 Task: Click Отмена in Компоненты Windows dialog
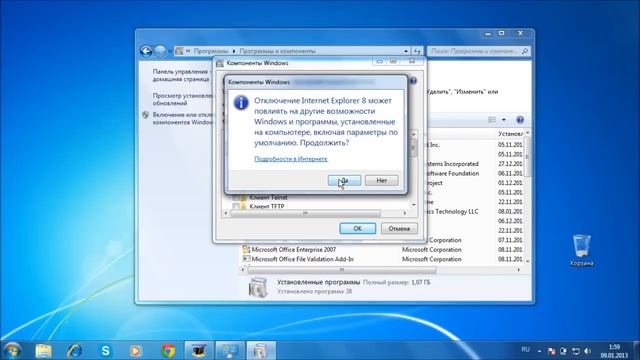(x=399, y=228)
